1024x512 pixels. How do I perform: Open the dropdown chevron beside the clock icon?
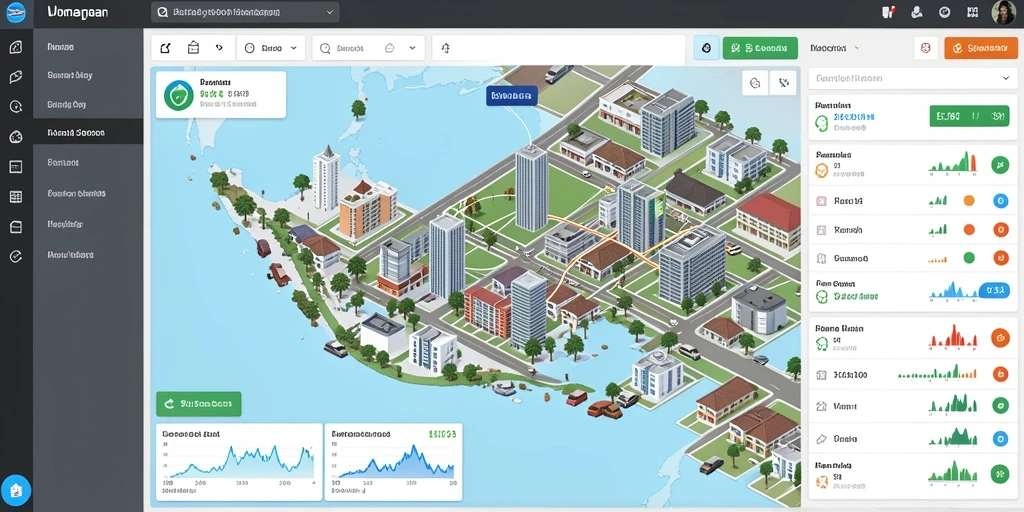coord(293,48)
